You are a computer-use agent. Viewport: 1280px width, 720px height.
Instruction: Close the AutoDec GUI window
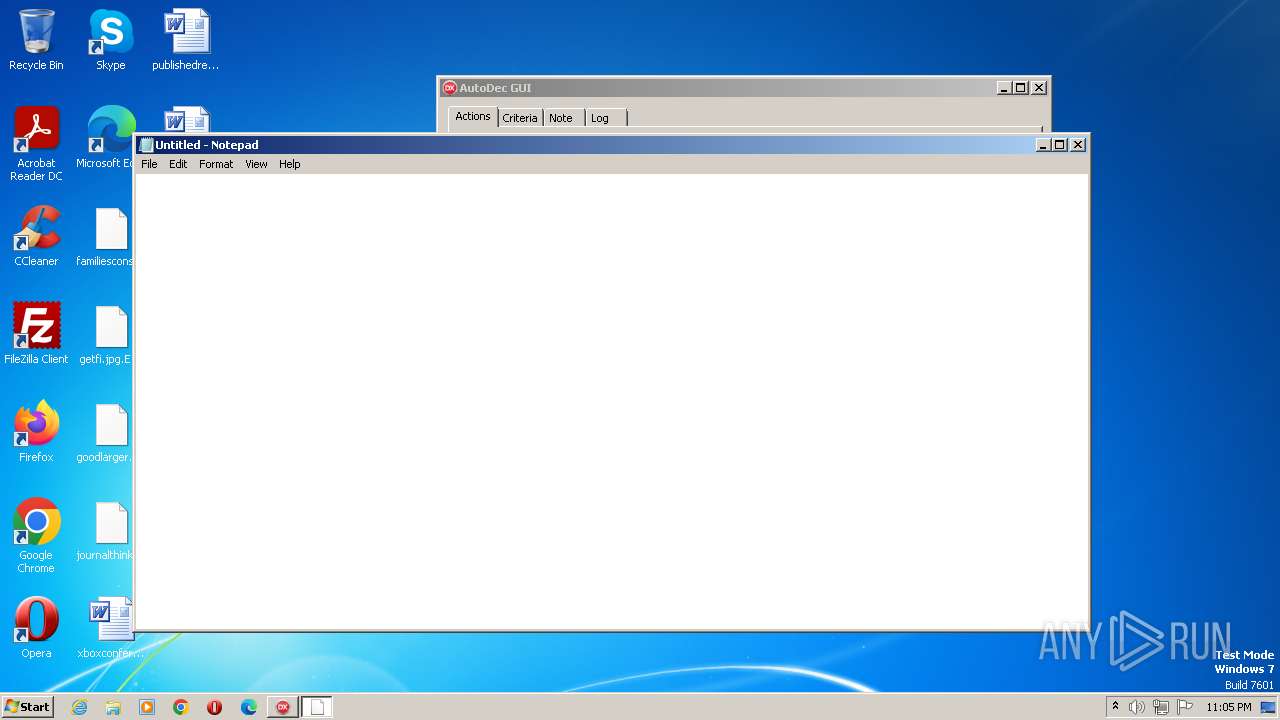tap(1039, 88)
